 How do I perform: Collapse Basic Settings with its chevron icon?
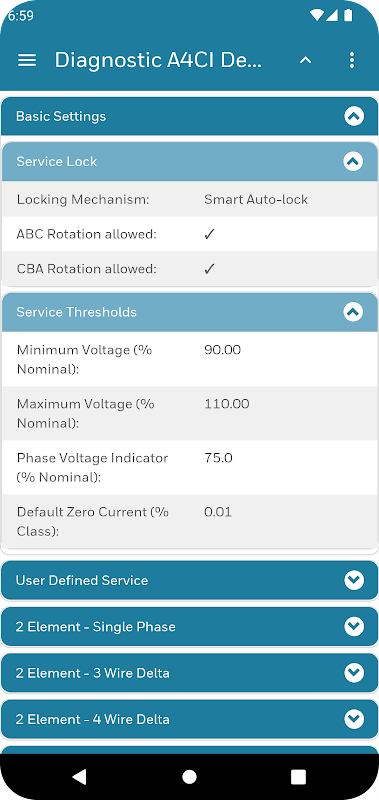(354, 116)
